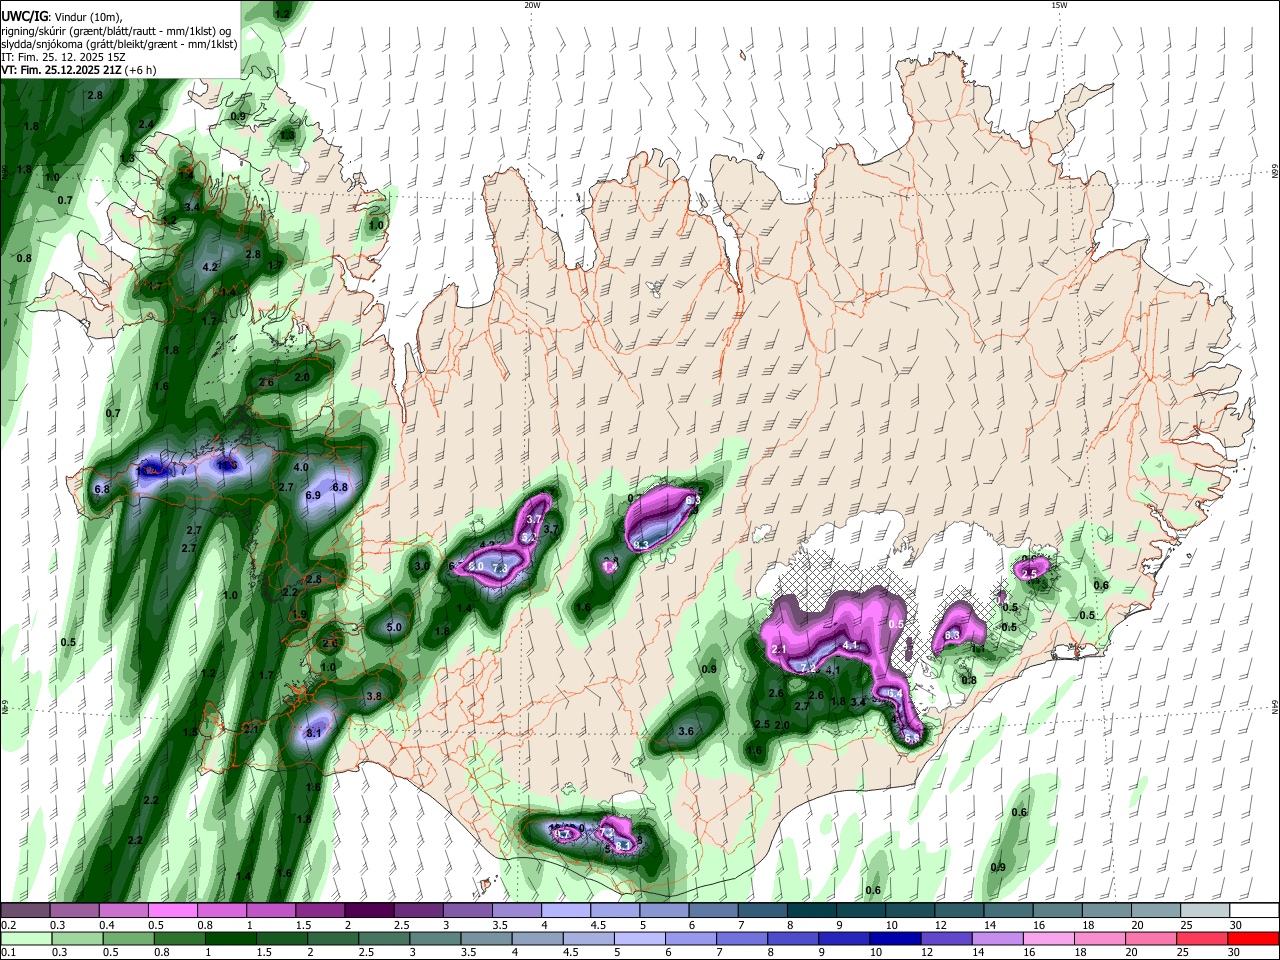This screenshot has height=960, width=1280.
Task: Pick the light grey 25–30 swatch in upper legend
Action: point(1205,910)
